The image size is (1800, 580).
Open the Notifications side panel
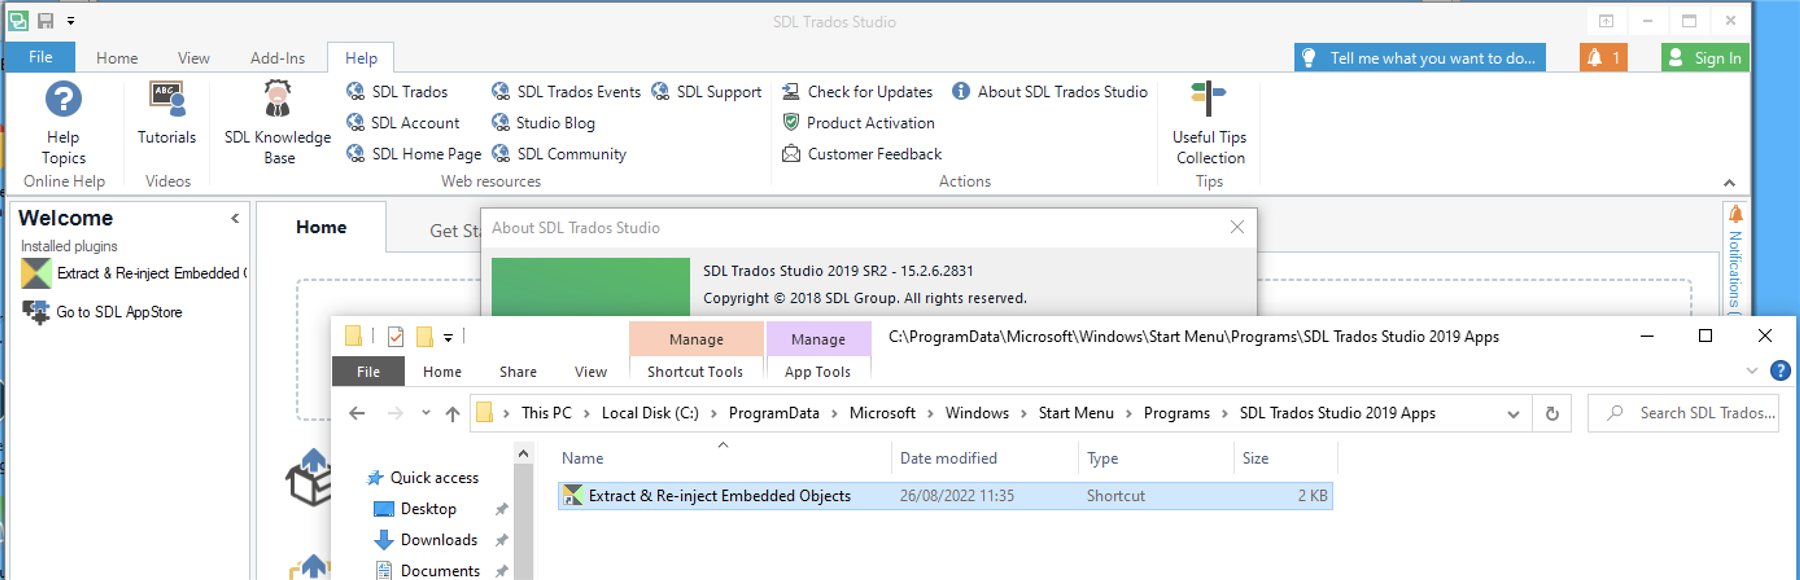(x=1735, y=258)
